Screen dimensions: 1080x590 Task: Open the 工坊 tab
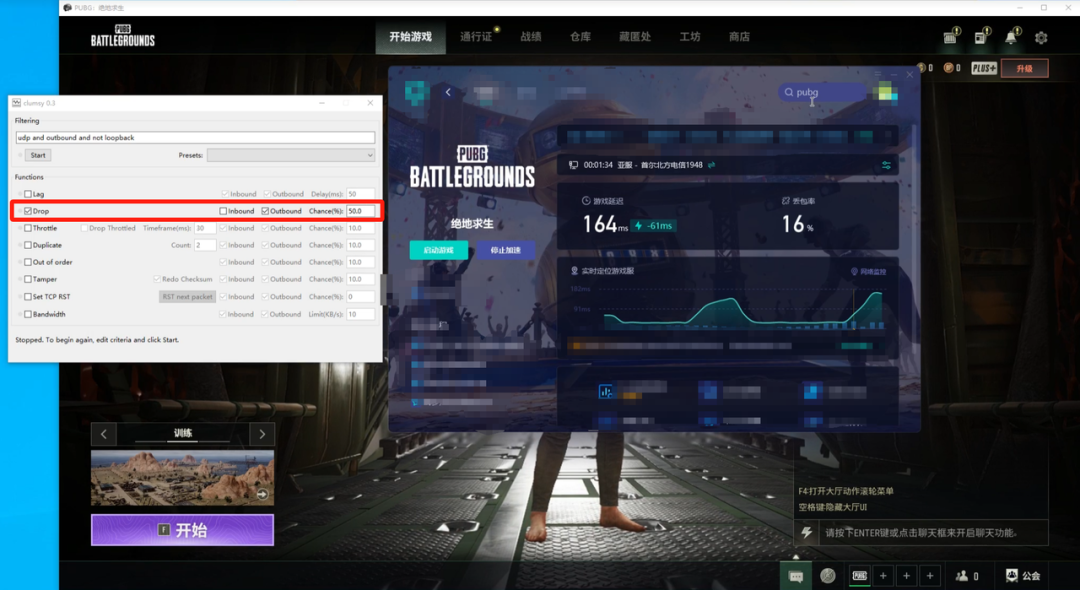click(689, 36)
